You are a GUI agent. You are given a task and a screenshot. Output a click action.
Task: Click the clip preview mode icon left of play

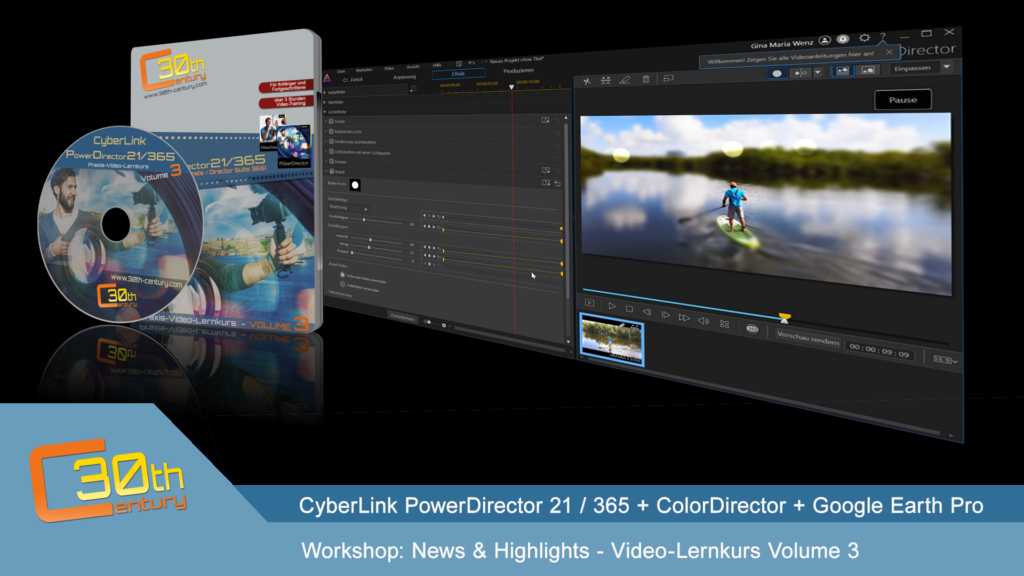[x=589, y=302]
